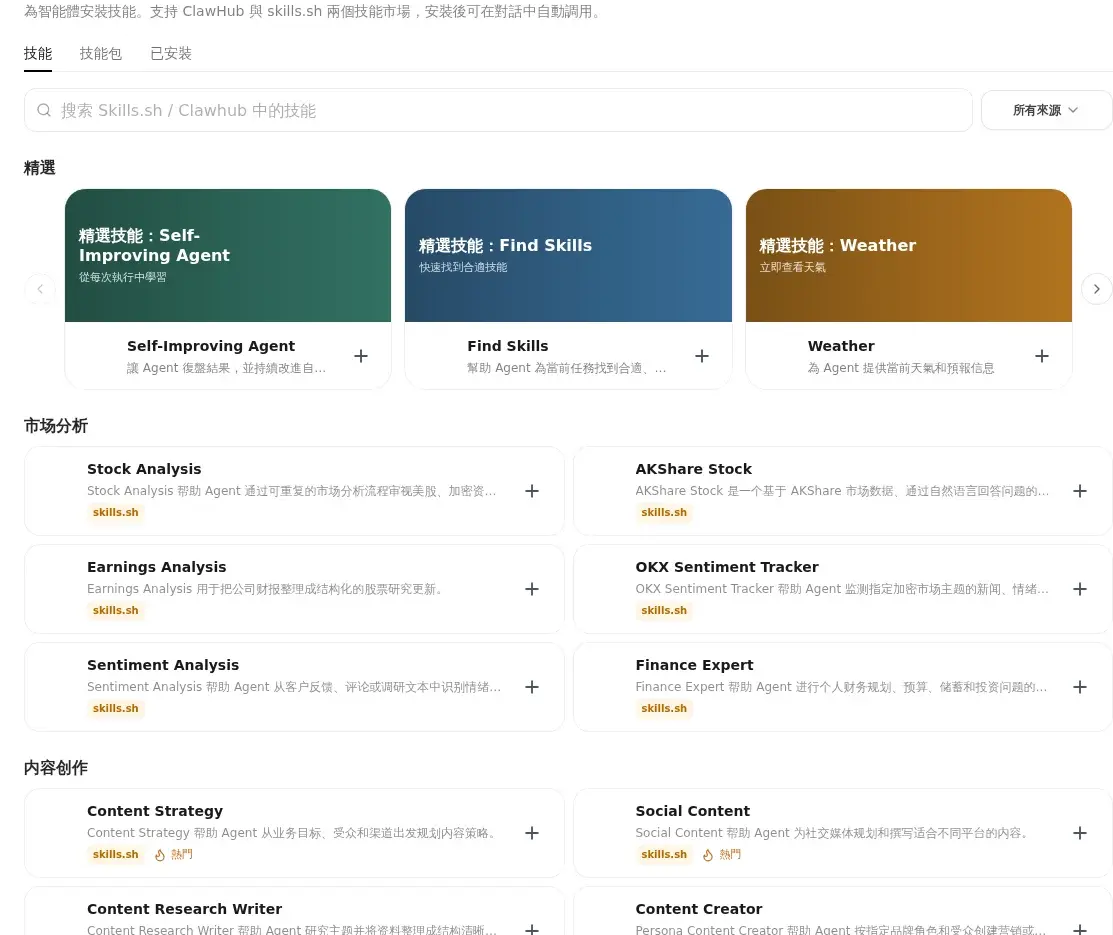
Task: Click the Find Skills card name below banner
Action: pos(508,346)
